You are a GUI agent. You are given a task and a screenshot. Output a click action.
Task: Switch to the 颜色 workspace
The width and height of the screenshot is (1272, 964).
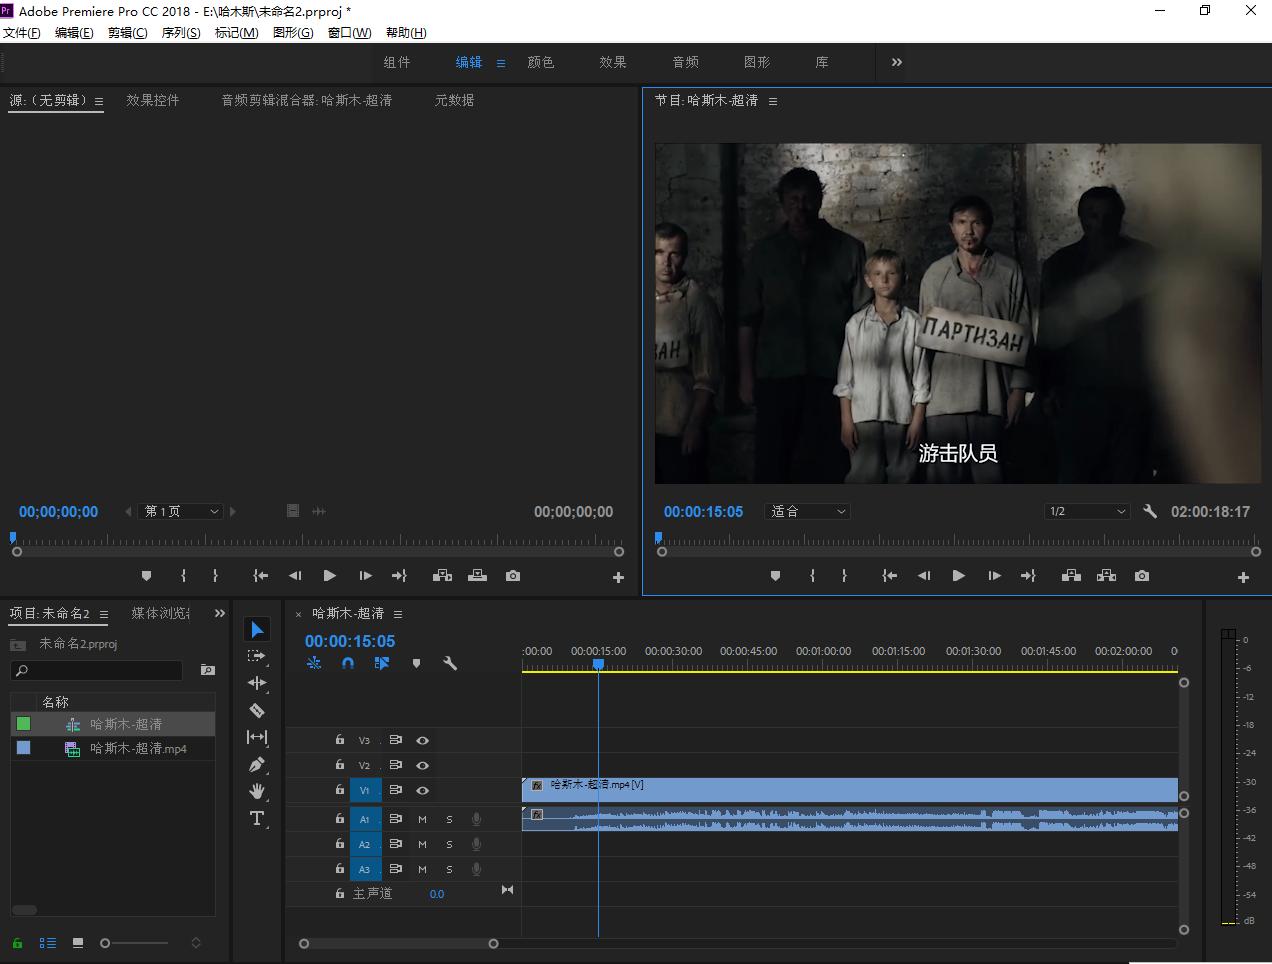point(541,62)
